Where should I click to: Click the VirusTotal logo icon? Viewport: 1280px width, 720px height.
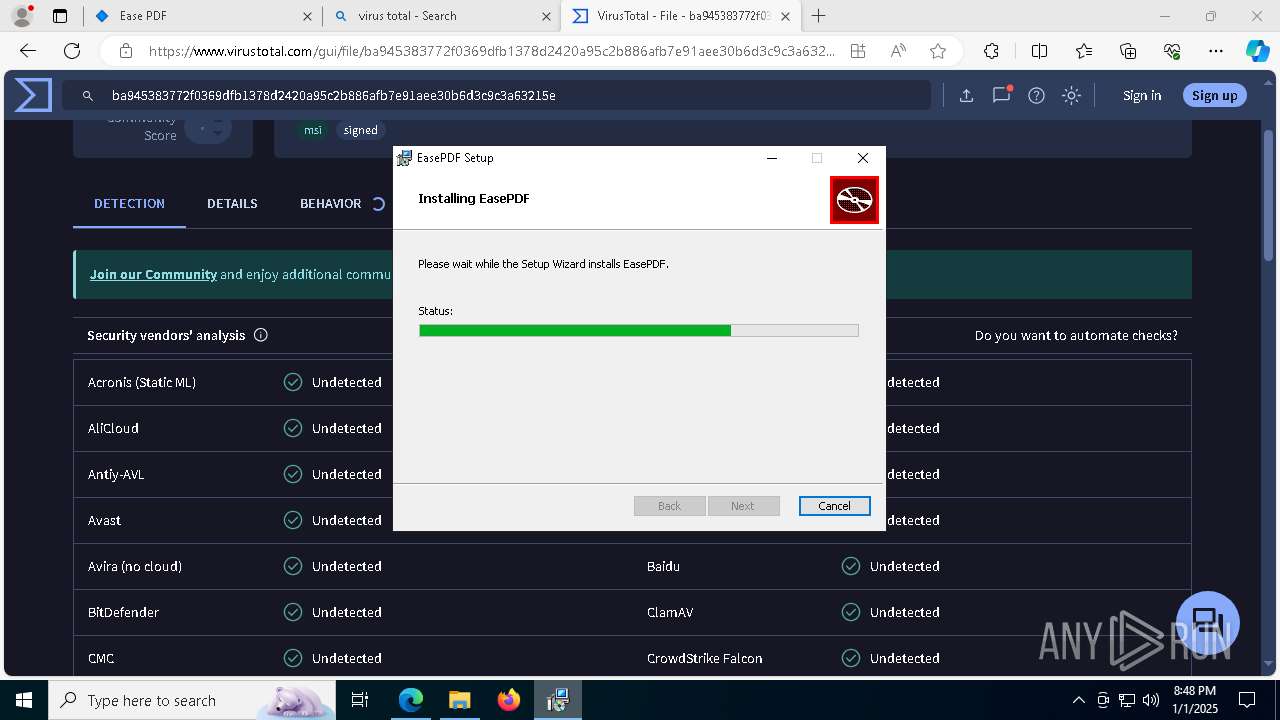(33, 95)
